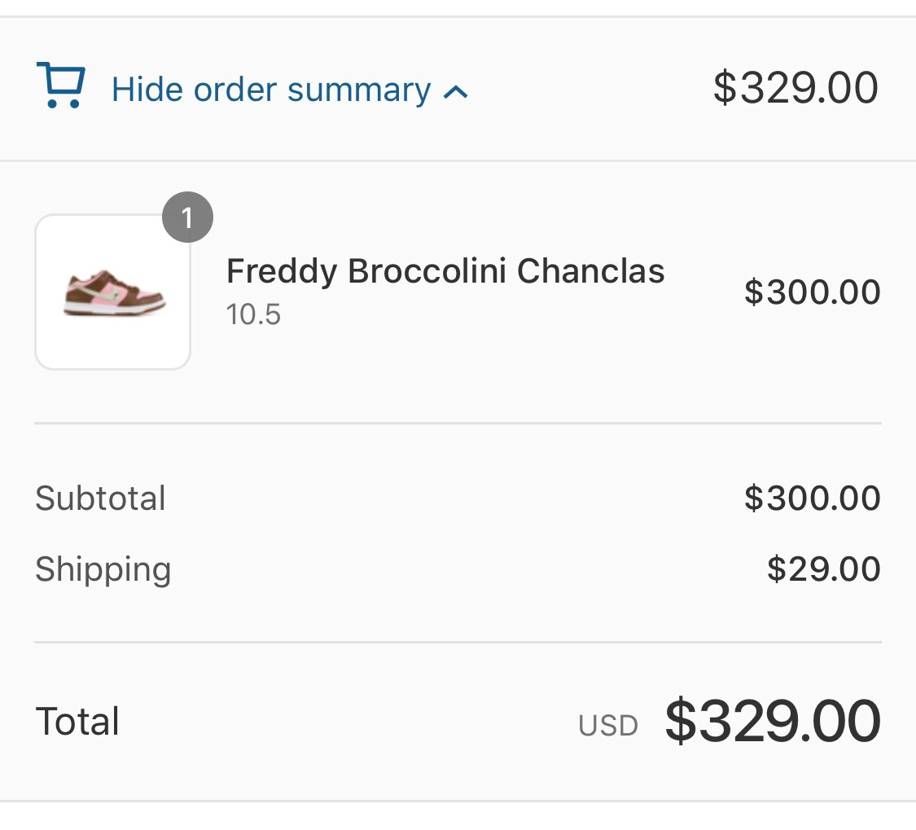Screen dimensions: 916x830
Task: Click the blank header area right of the chevron
Action: click(x=590, y=90)
